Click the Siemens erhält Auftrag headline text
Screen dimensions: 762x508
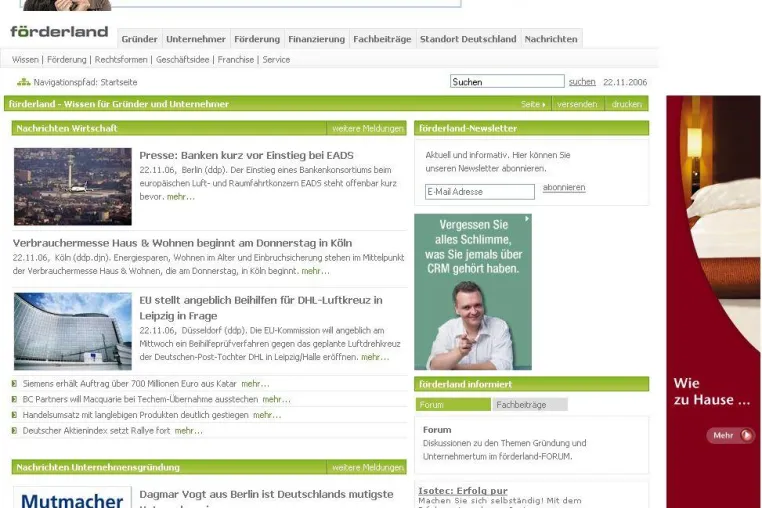point(129,384)
